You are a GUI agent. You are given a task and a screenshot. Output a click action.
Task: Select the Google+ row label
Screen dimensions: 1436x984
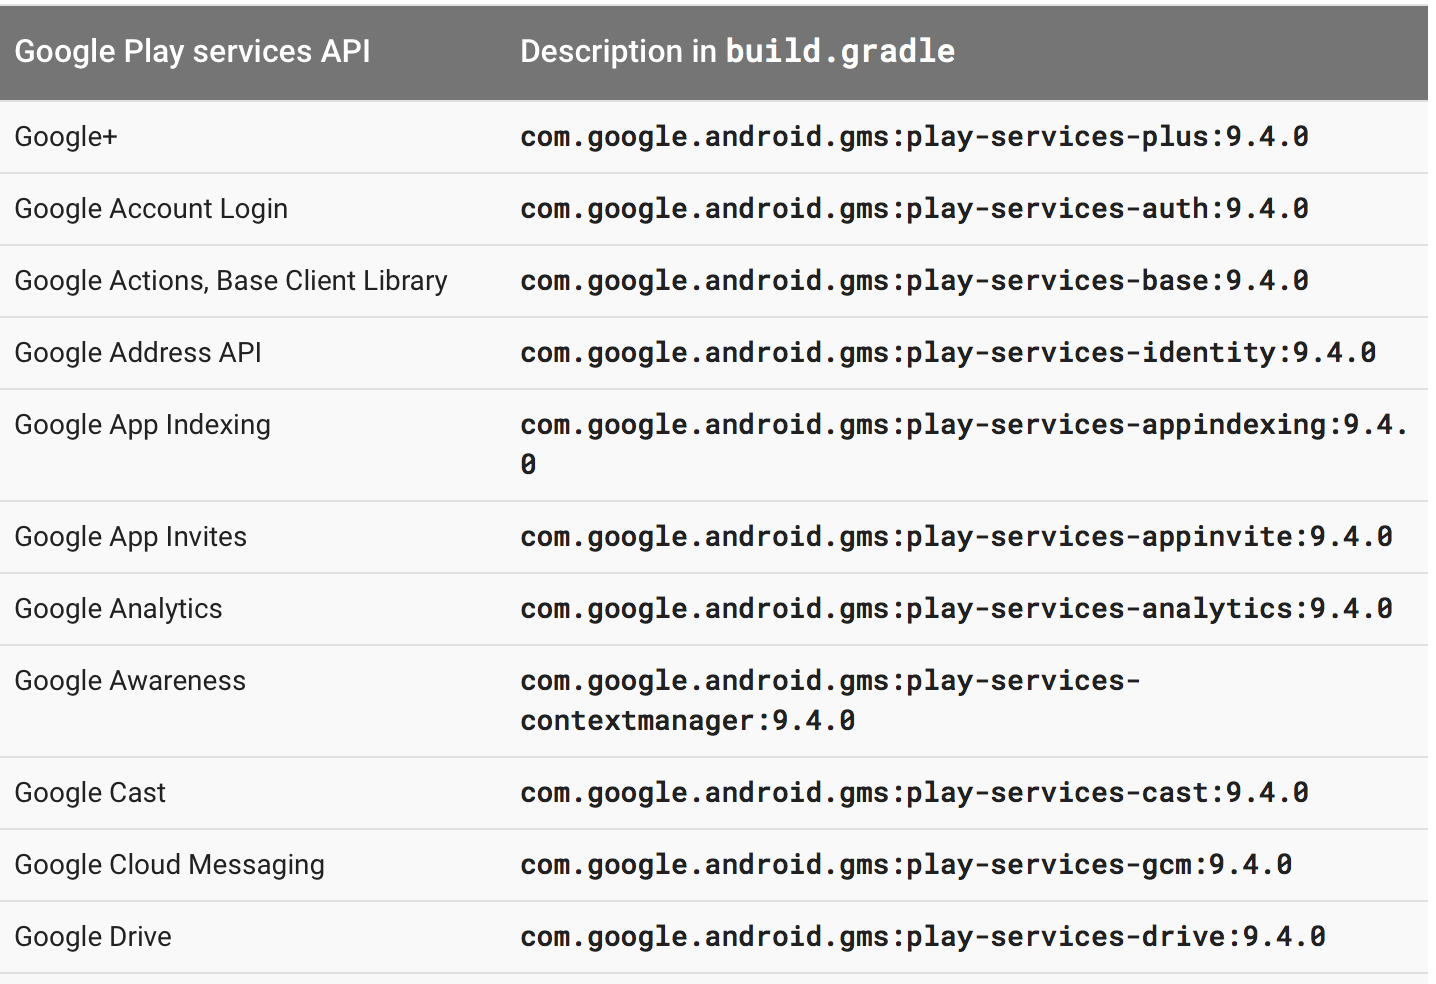pos(66,137)
